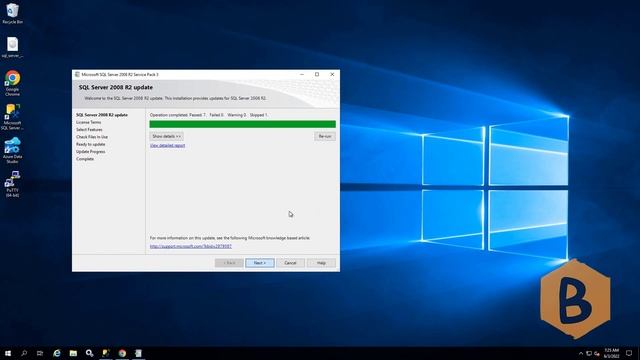640x360 pixels.
Task: Select the SQL Server 2008 R2 update step
Action: tap(102, 115)
